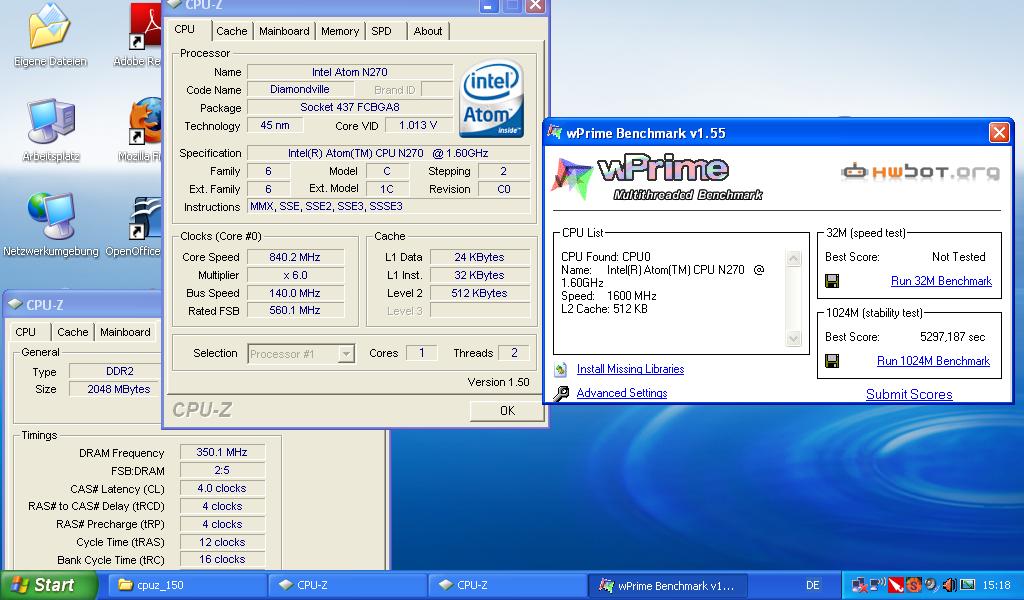This screenshot has height=600, width=1024.
Task: Click the Specification field value
Action: tap(389, 153)
